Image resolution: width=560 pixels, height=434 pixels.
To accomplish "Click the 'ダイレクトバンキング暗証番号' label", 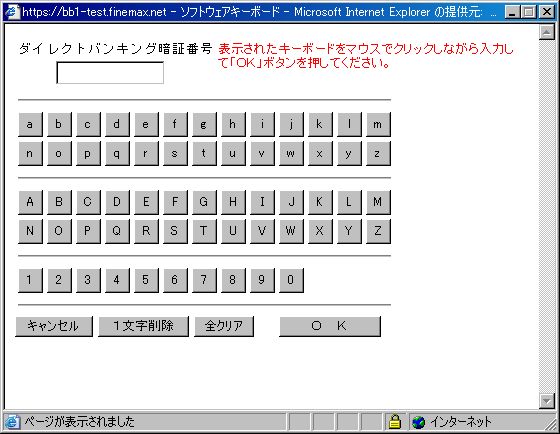I will click(116, 49).
